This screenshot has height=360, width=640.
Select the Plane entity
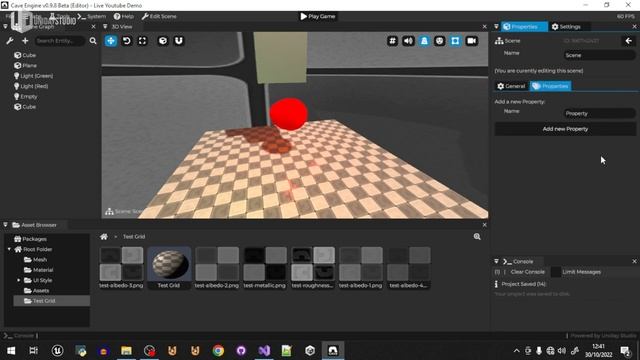coord(25,65)
